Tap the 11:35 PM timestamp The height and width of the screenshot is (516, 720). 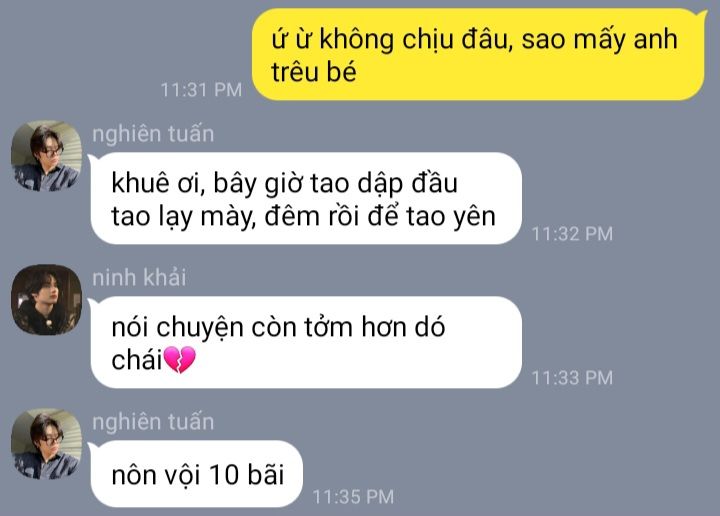(x=353, y=497)
